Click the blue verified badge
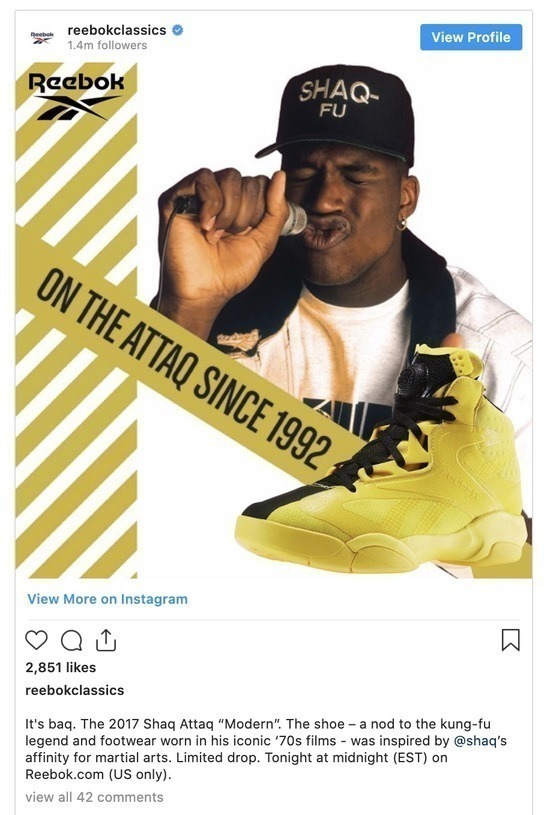 click(x=177, y=30)
